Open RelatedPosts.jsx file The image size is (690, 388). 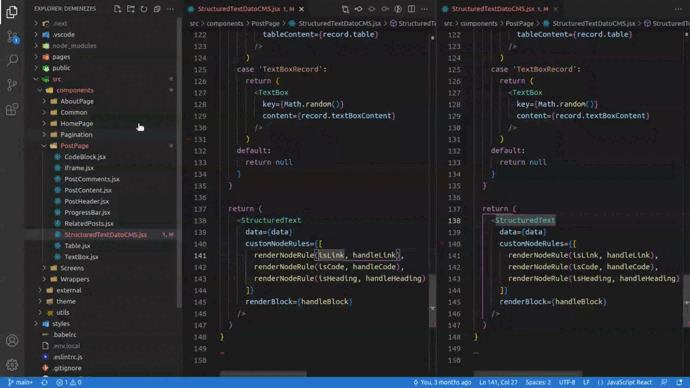pos(88,223)
